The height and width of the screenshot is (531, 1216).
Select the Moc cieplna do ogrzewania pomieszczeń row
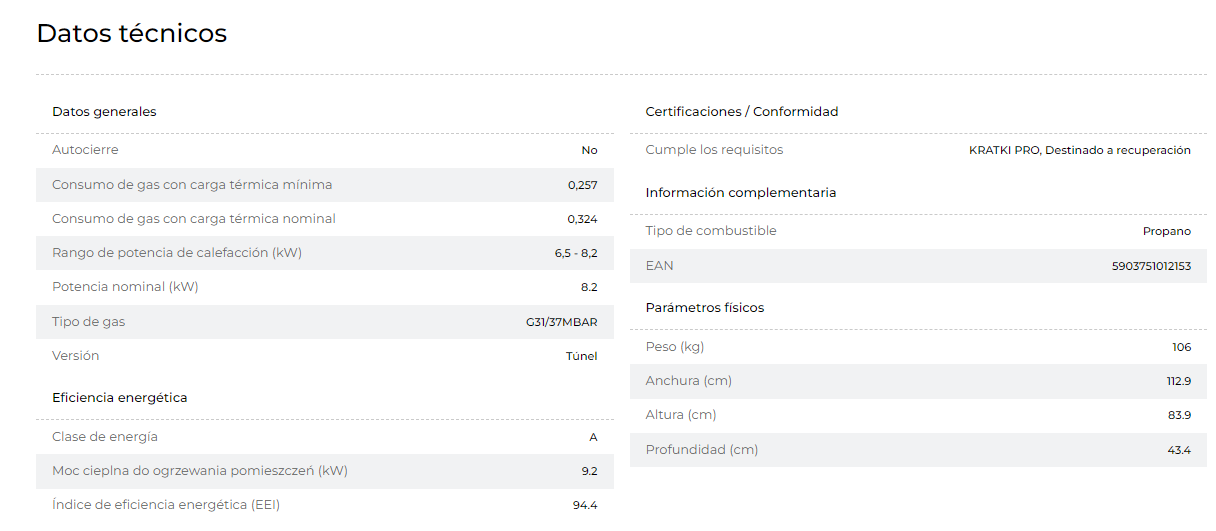325,471
